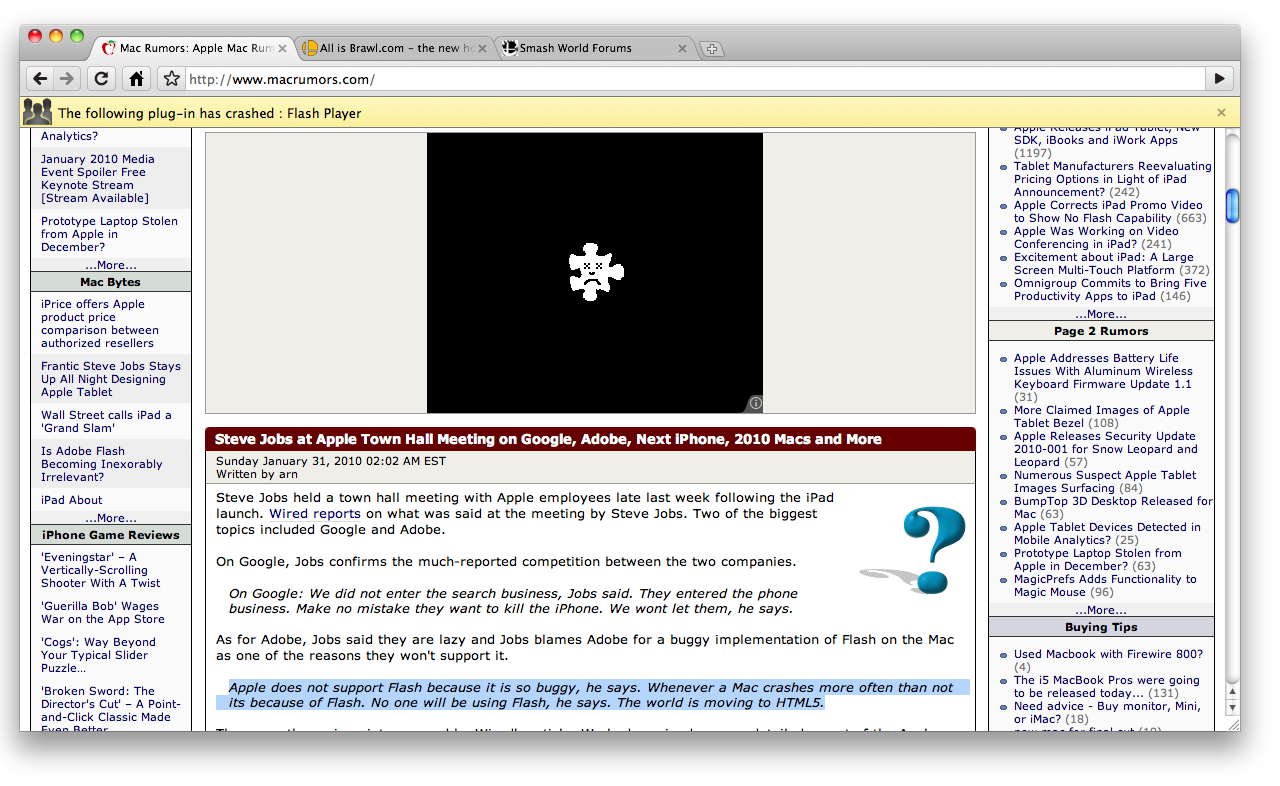Click the Go arrow beside the address bar
Screen dimensions: 1280x786
click(1219, 78)
